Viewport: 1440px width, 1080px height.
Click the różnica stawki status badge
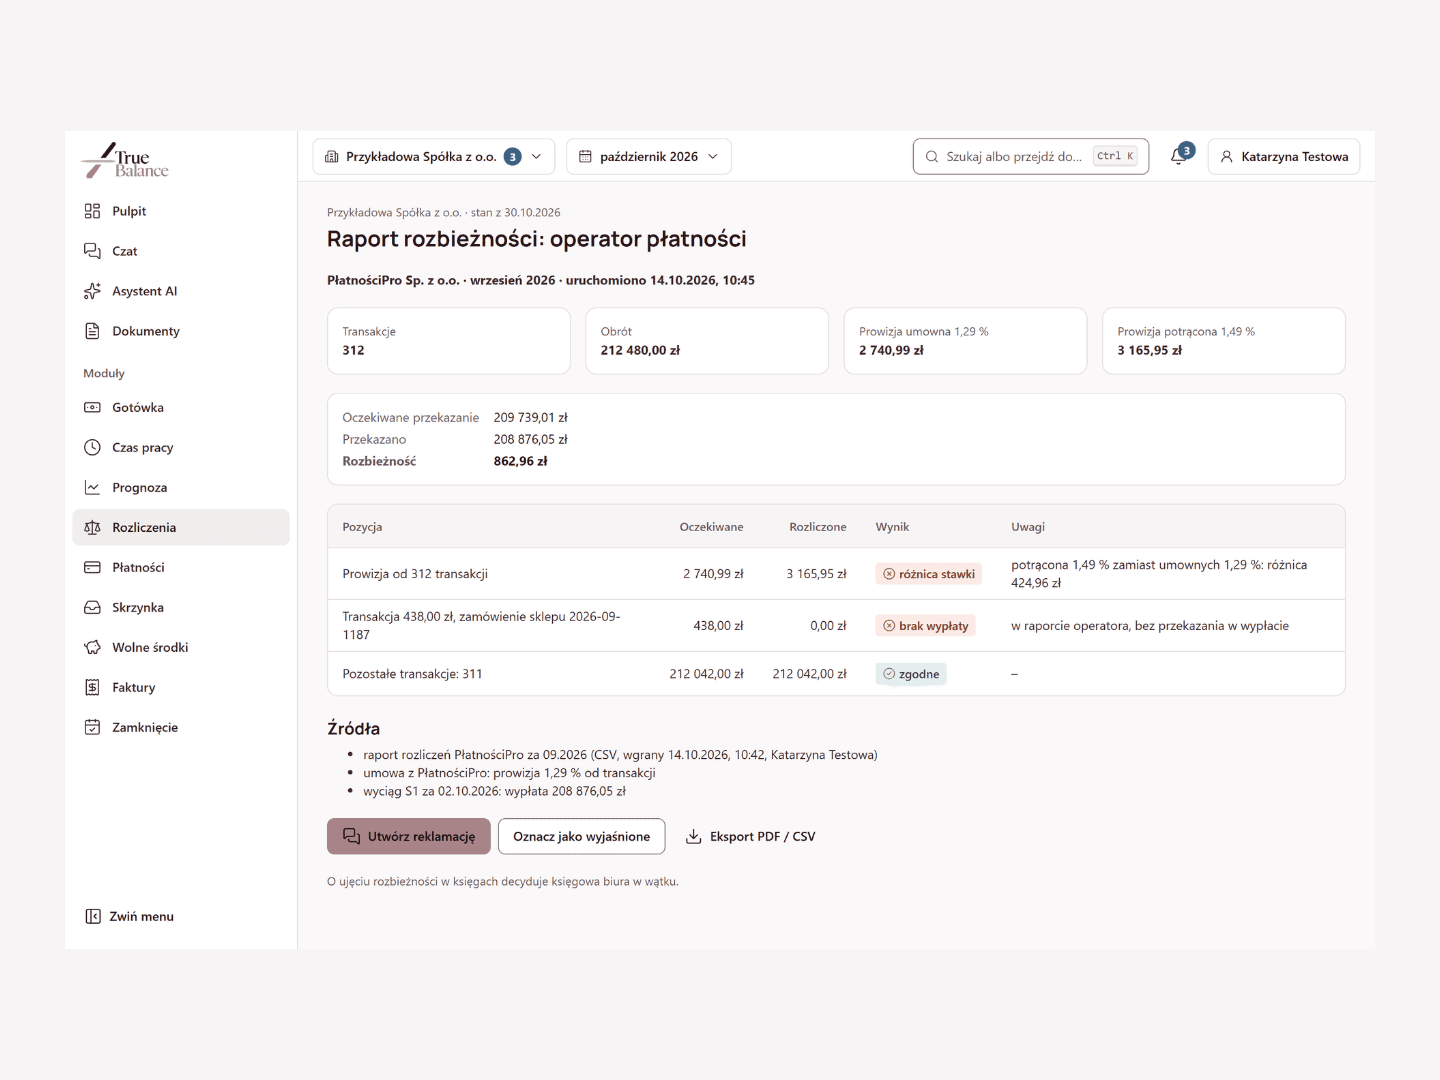tap(929, 574)
